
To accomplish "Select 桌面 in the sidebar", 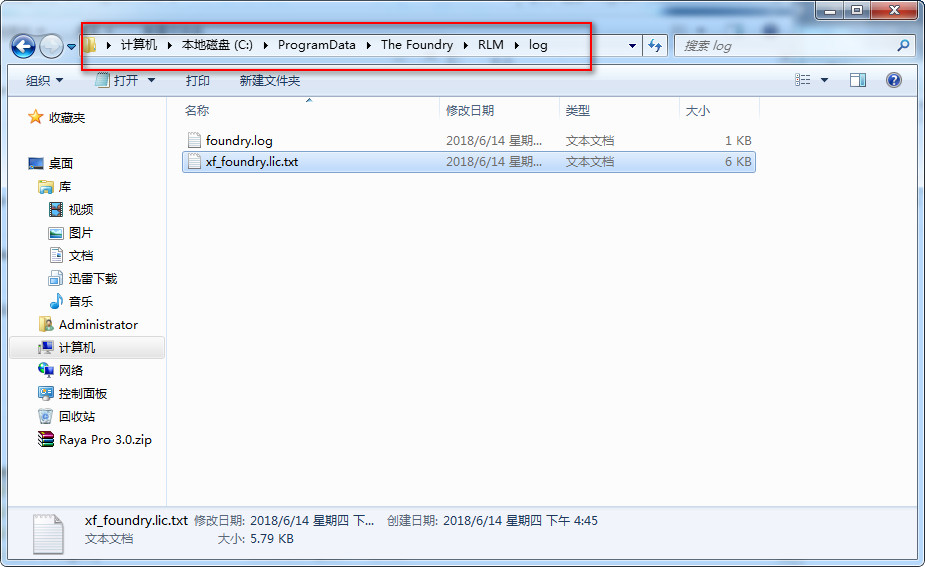I will point(61,163).
